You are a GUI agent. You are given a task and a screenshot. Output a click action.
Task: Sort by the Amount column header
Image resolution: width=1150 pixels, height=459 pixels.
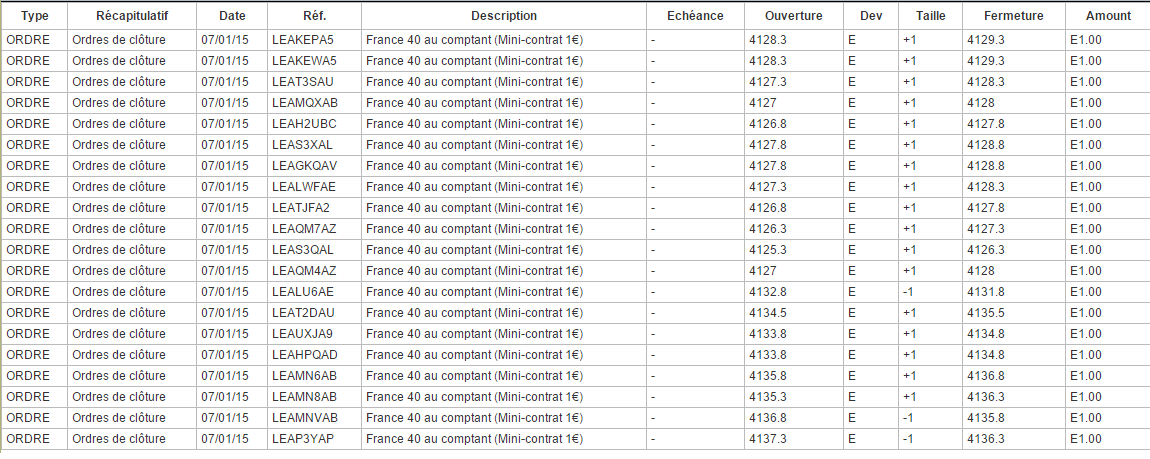1108,16
